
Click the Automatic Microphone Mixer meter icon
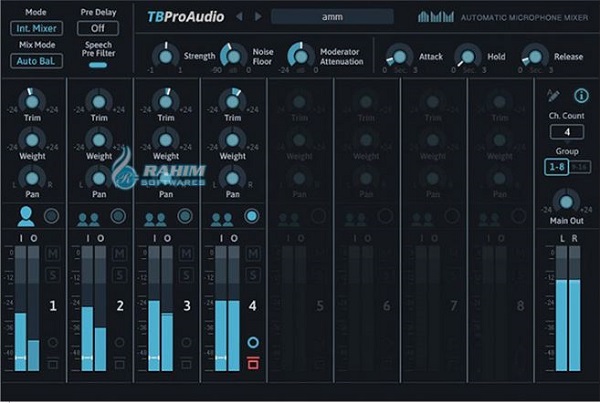436,17
